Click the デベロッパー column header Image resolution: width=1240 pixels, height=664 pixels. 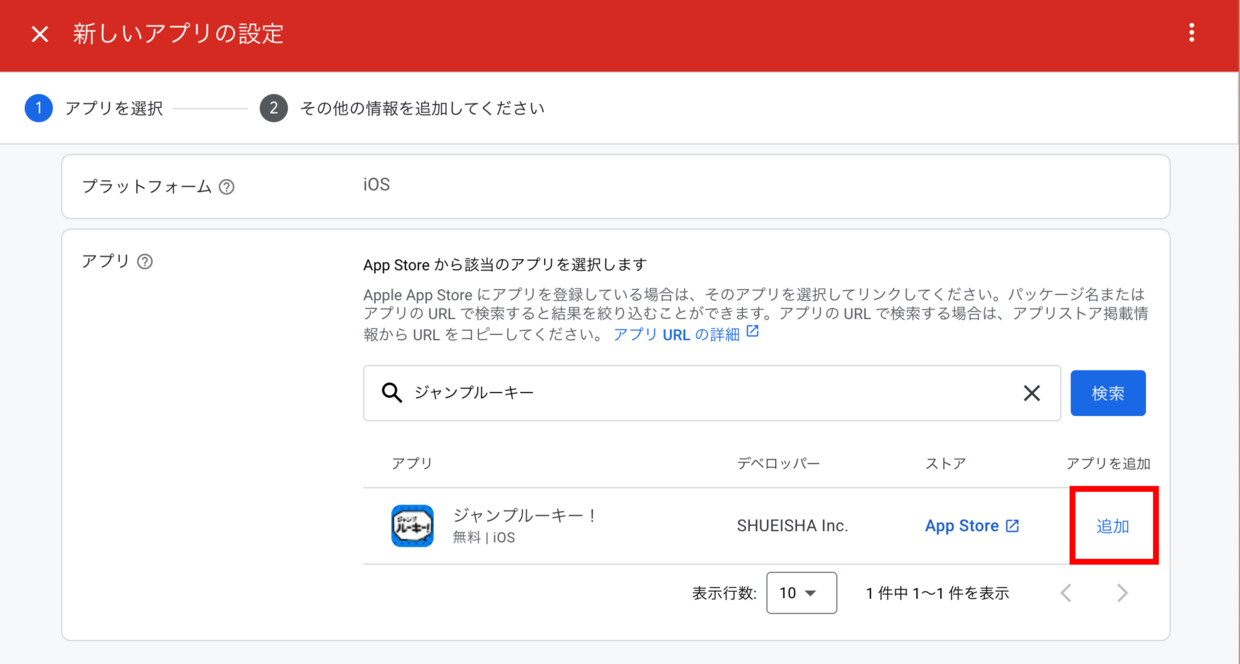coord(778,464)
